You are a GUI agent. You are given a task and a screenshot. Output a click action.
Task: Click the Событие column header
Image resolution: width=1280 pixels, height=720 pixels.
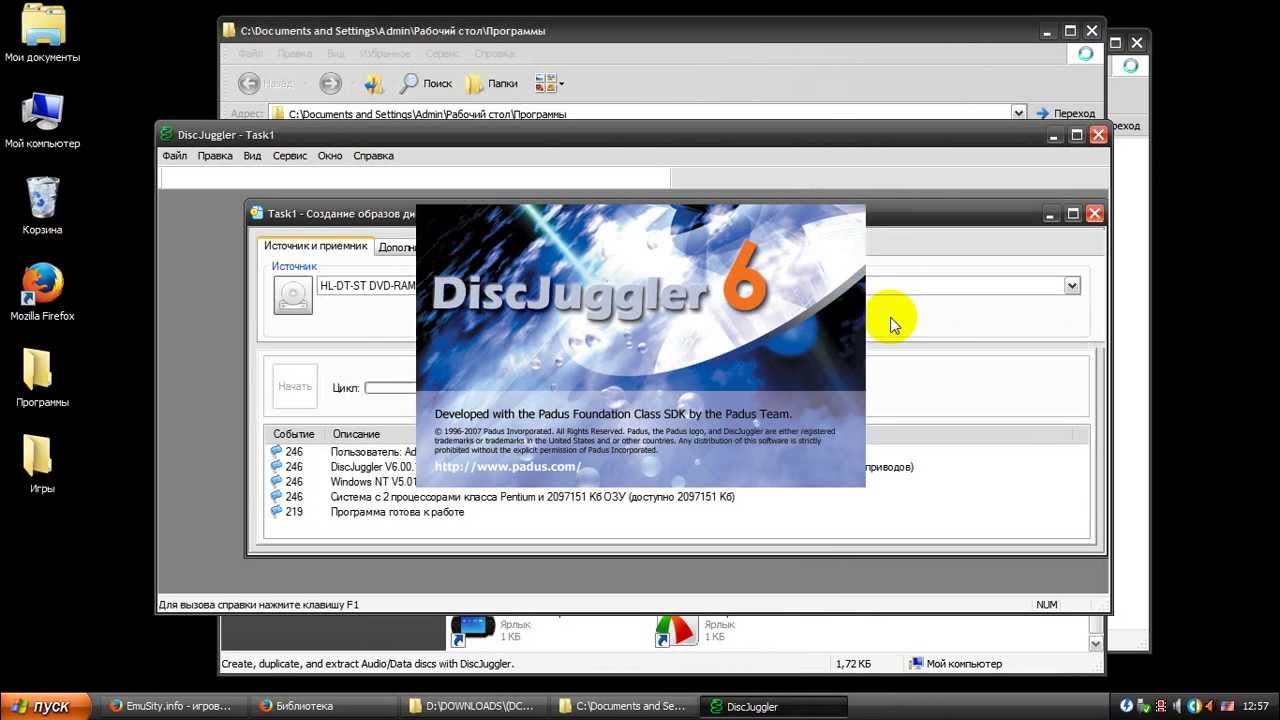(x=294, y=434)
